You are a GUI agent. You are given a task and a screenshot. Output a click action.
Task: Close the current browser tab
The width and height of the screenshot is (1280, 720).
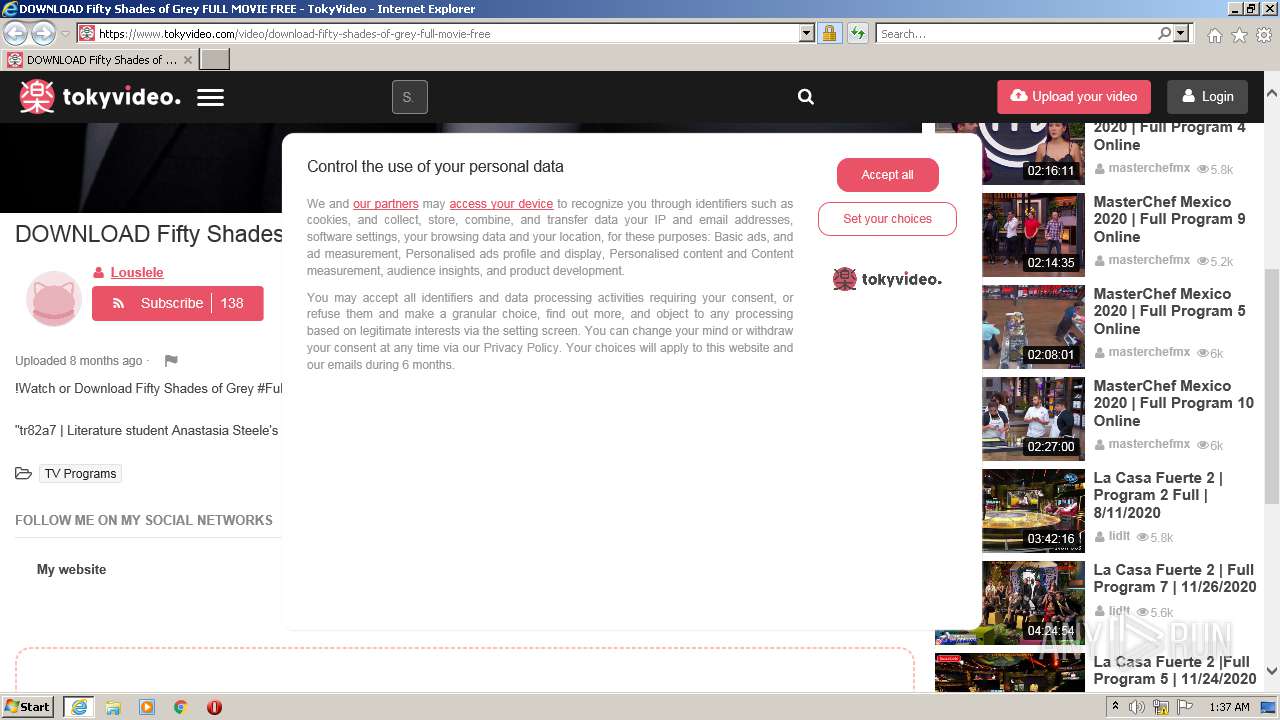[187, 60]
